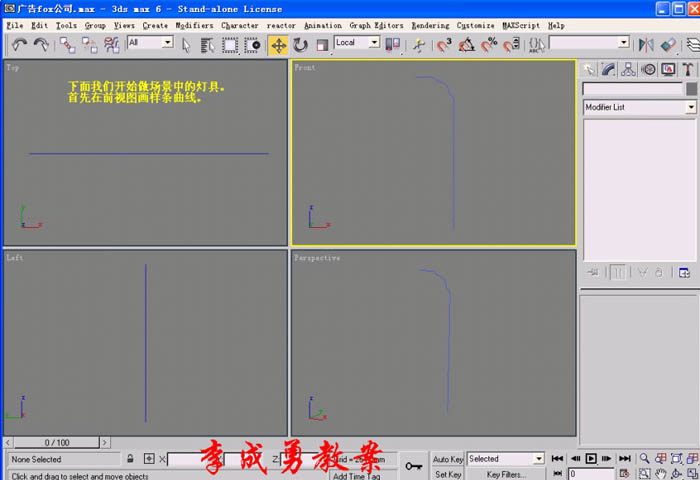Activate the Select and Scale tool
Viewport: 700px width, 480px height.
point(322,45)
